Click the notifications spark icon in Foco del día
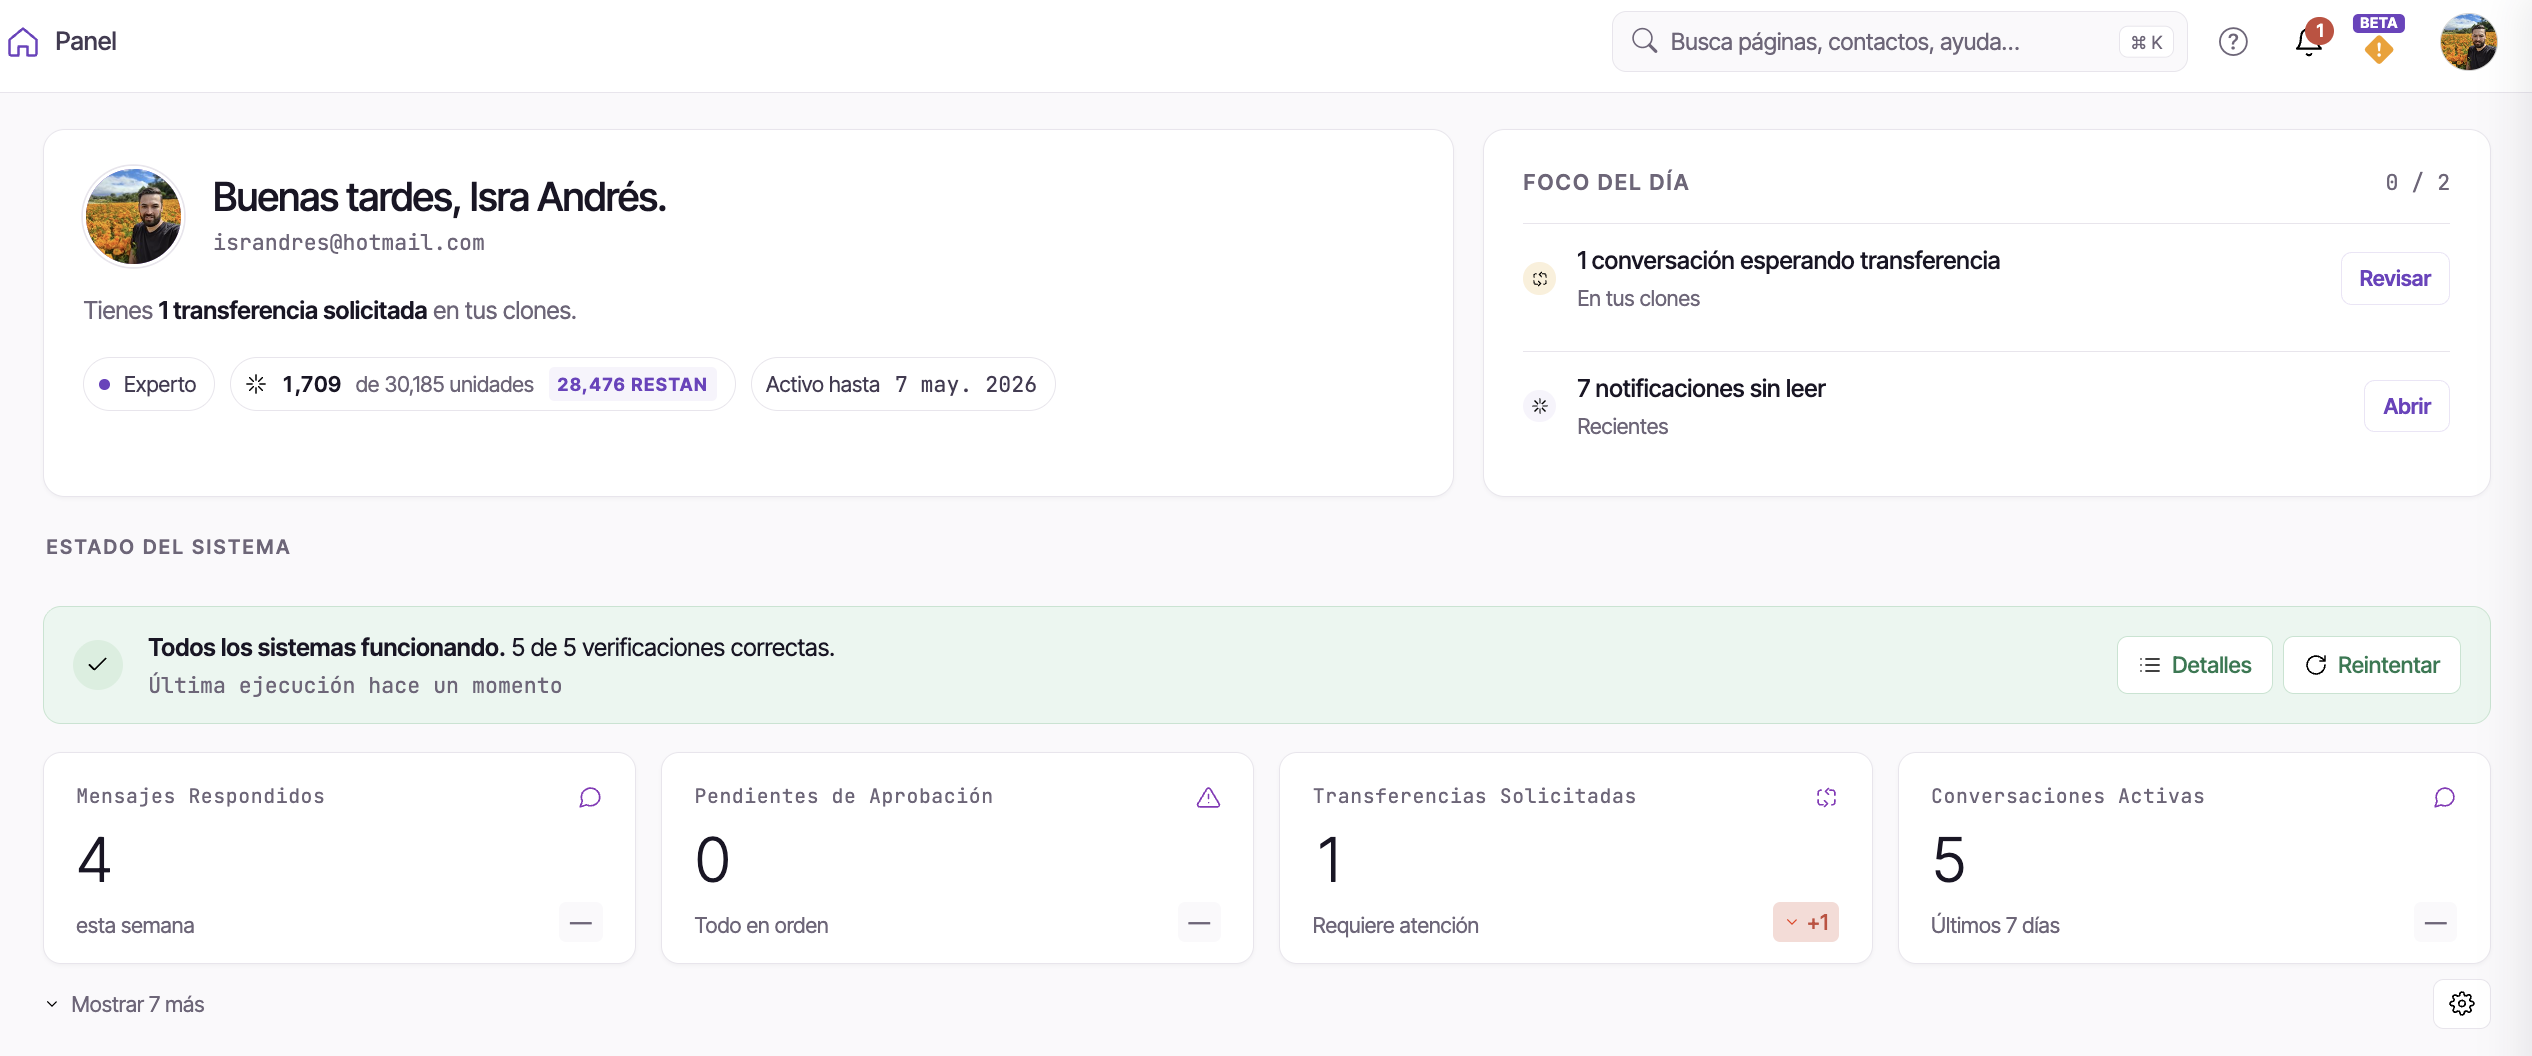 click(x=1540, y=406)
